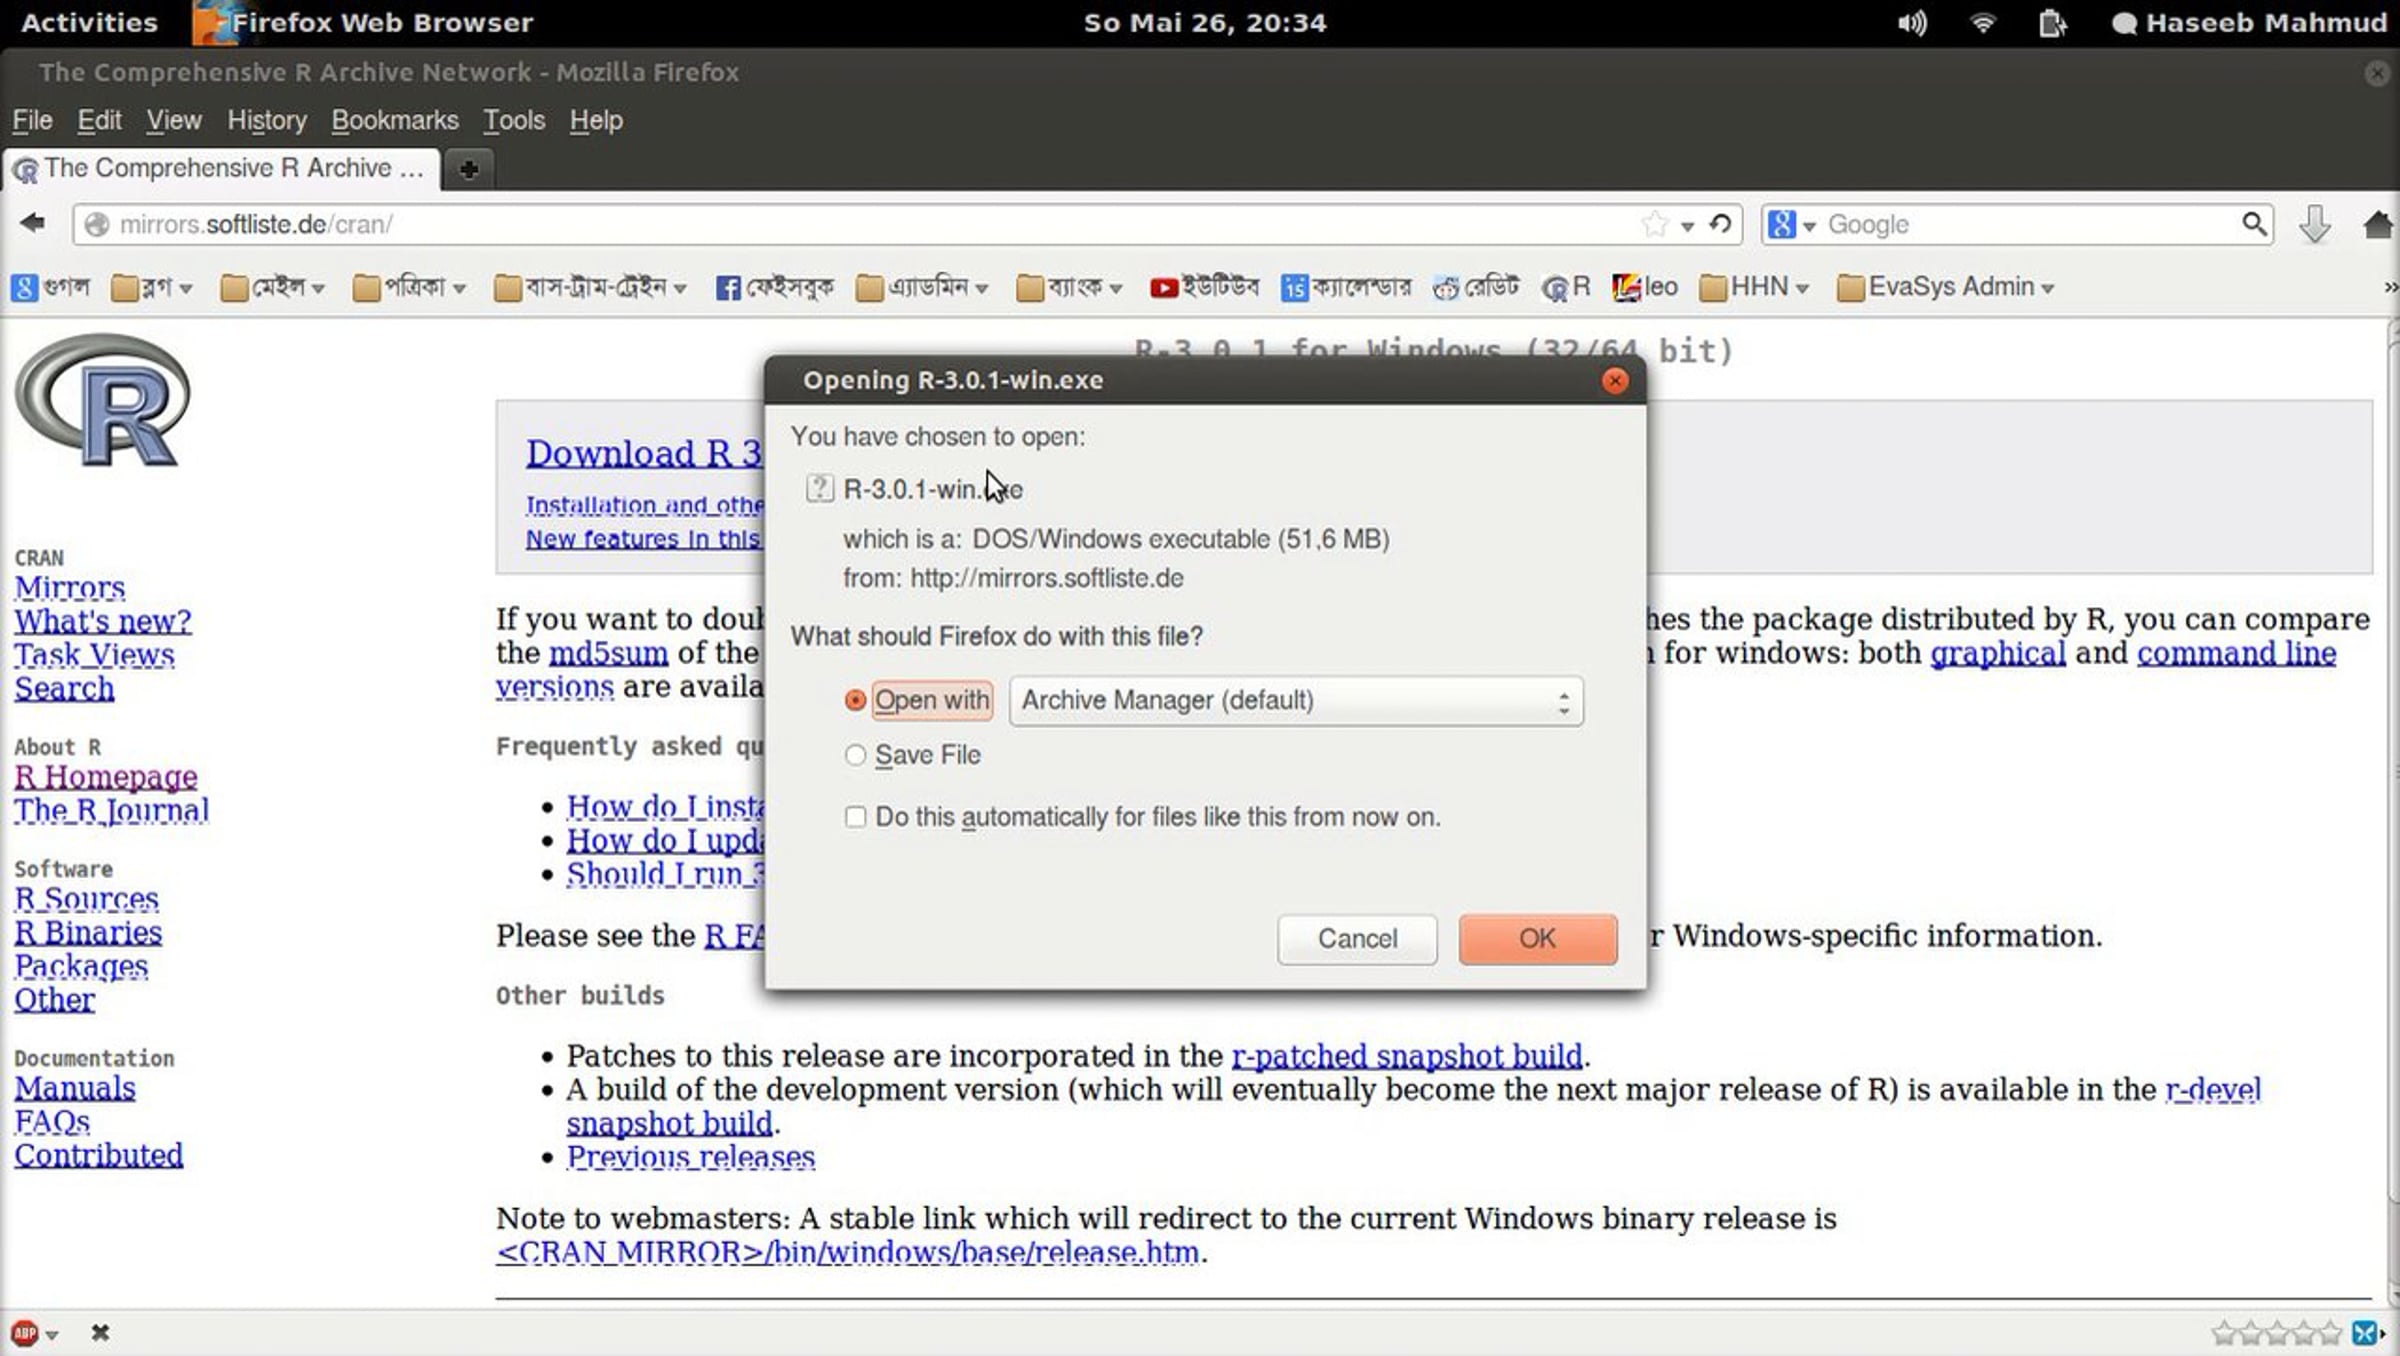Expand the EvaSys Admin bookmark folder
2400x1356 pixels.
click(1946, 287)
